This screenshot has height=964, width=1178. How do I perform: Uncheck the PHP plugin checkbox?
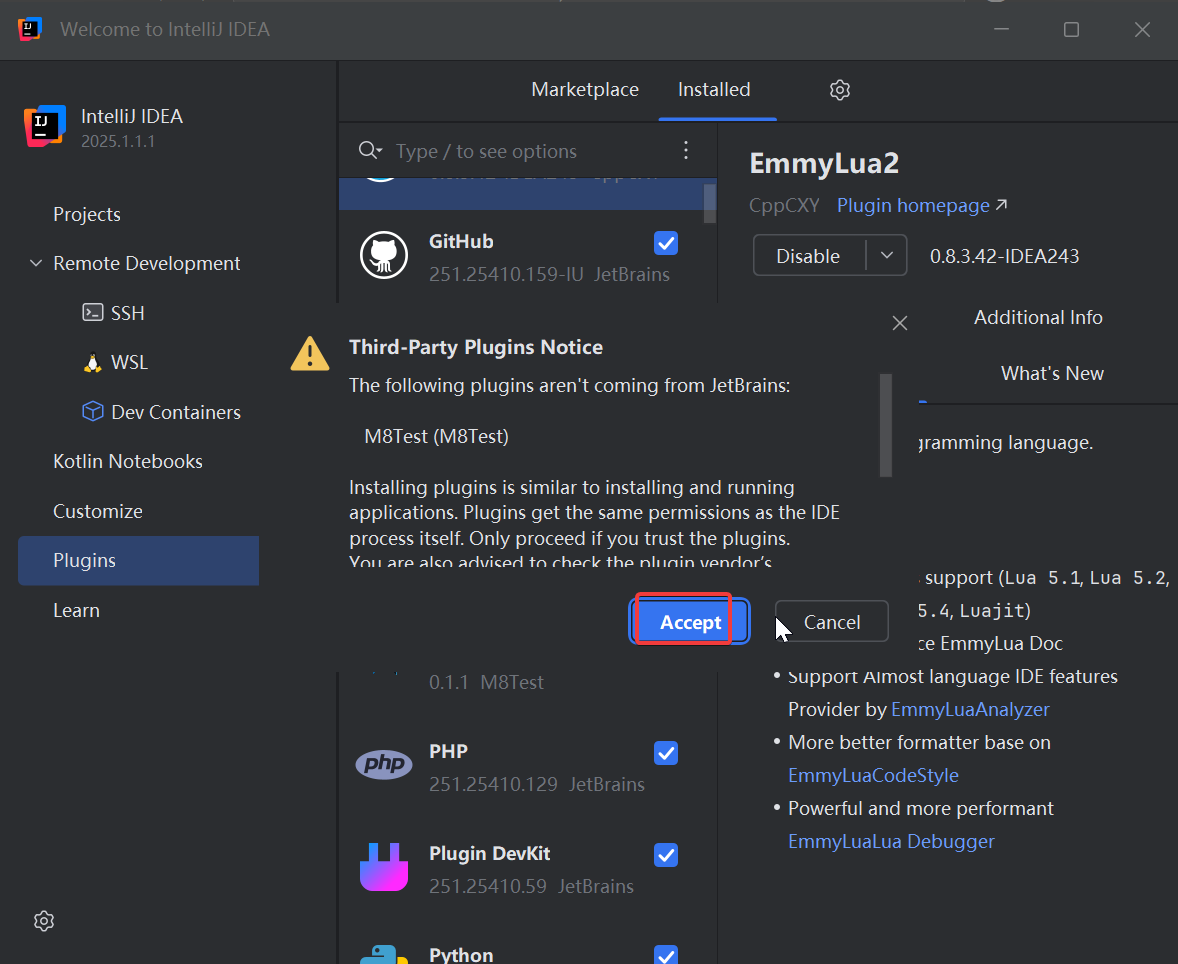click(x=665, y=753)
